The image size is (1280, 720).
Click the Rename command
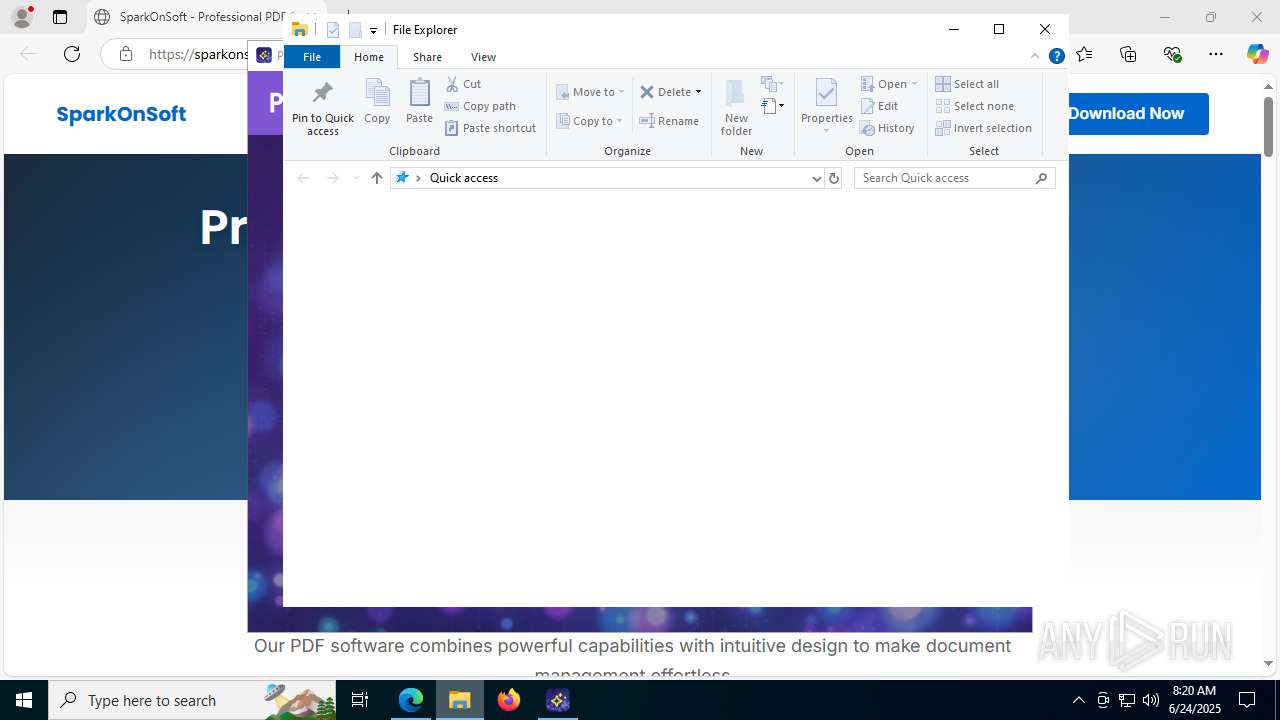point(669,121)
